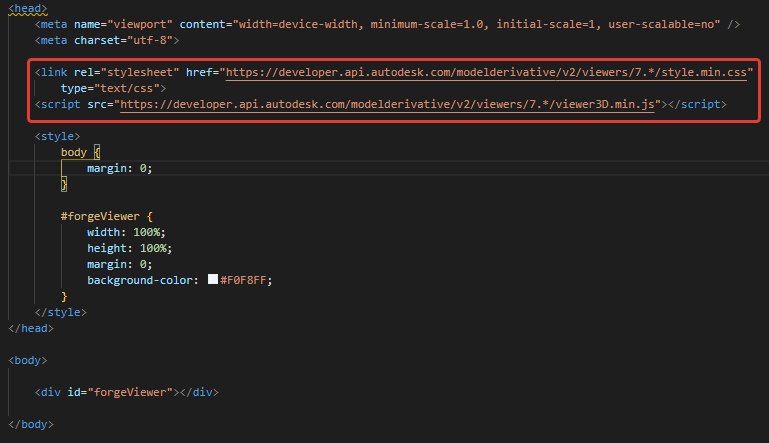Click the #forgeViewer CSS selector

click(x=100, y=216)
